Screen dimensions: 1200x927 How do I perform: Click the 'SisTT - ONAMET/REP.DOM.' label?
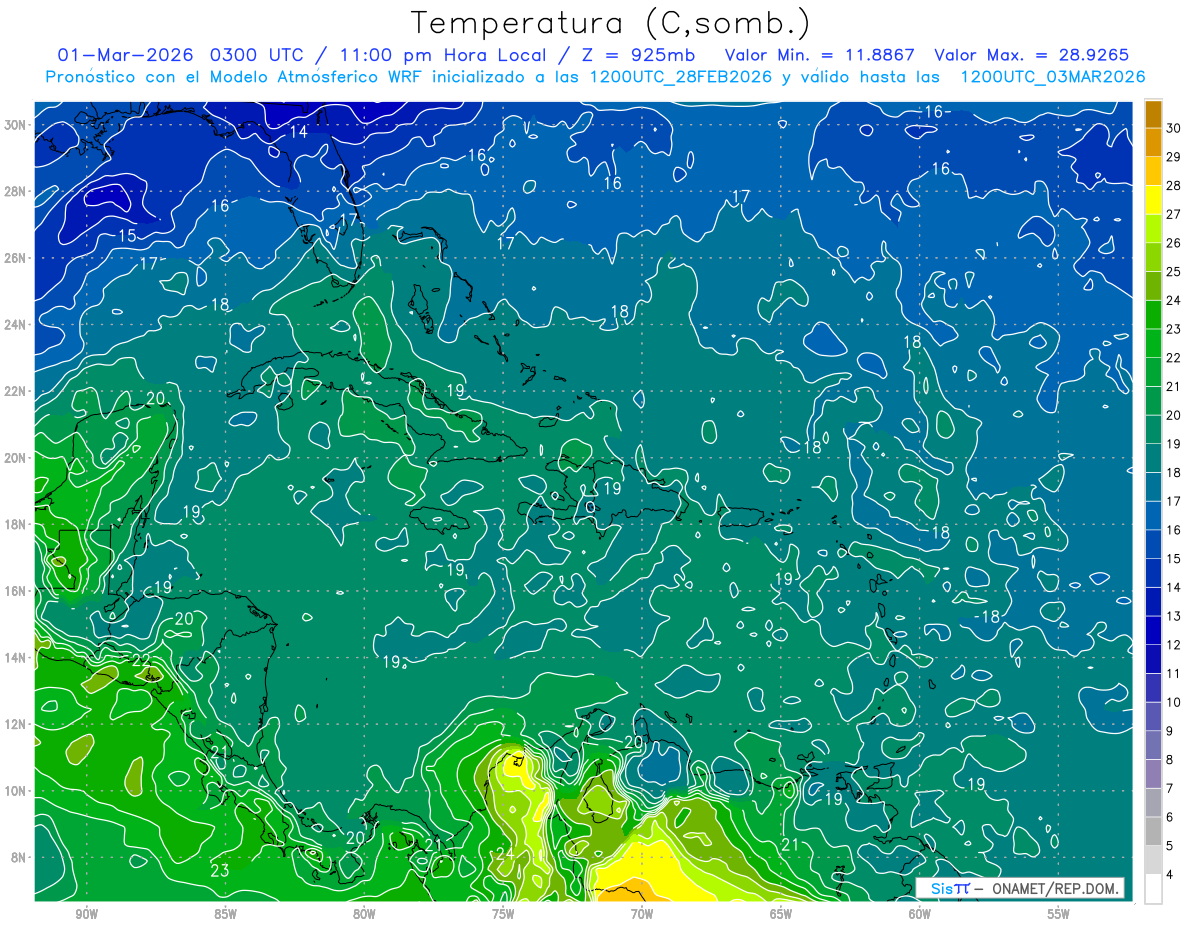point(1020,889)
